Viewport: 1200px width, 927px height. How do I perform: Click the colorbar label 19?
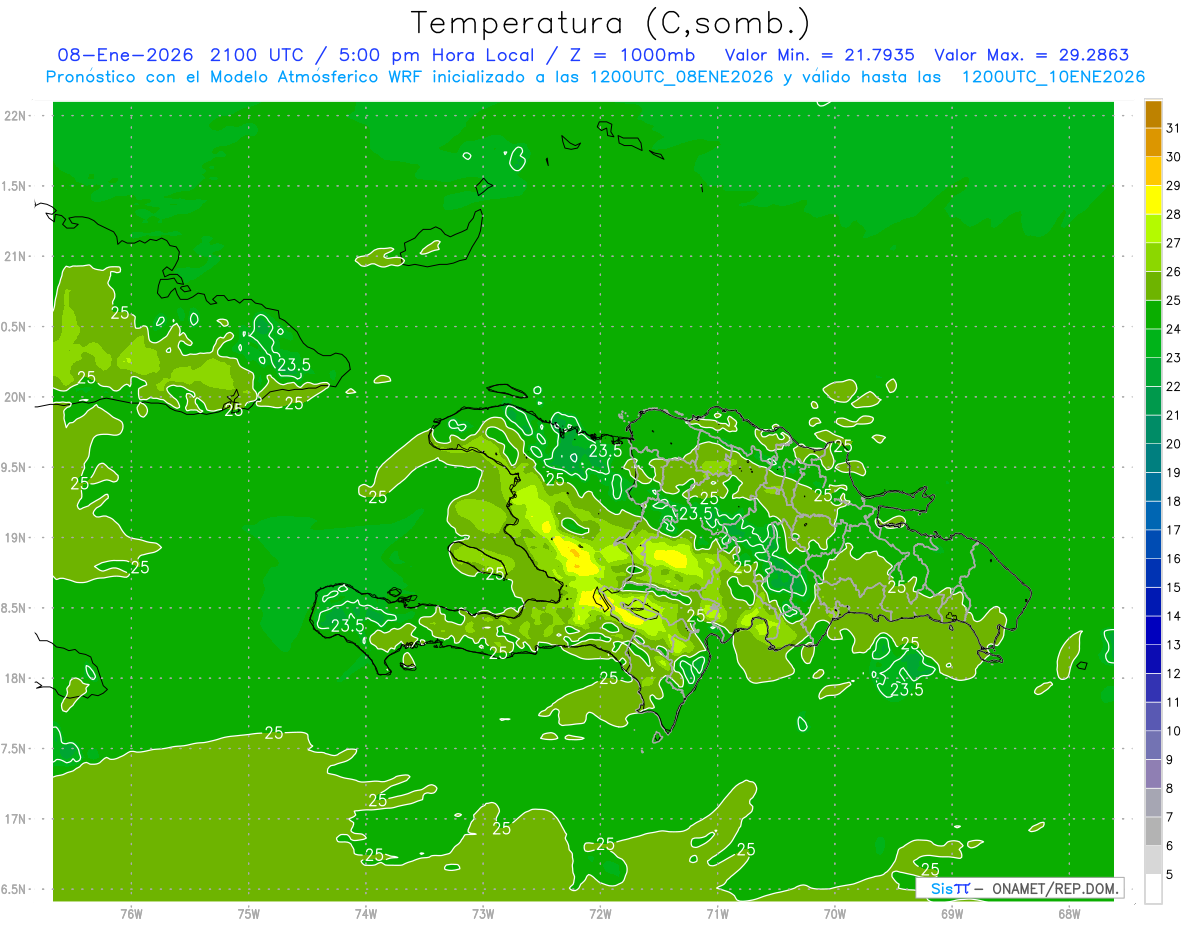click(1173, 472)
